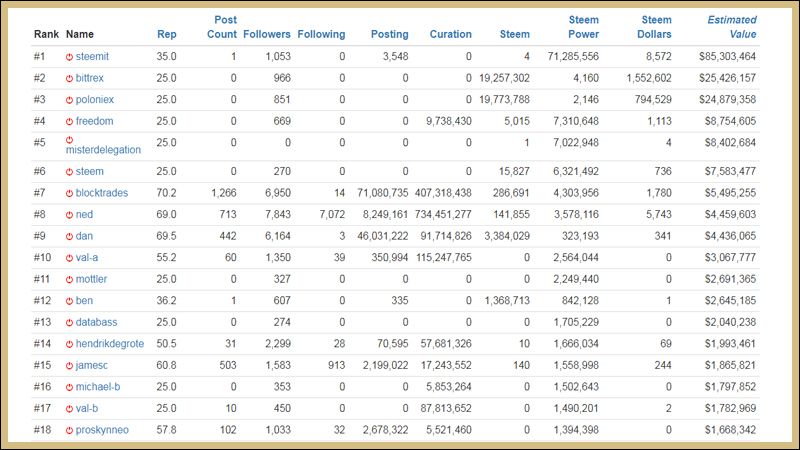Open the michael-b account link

pyautogui.click(x=98, y=387)
